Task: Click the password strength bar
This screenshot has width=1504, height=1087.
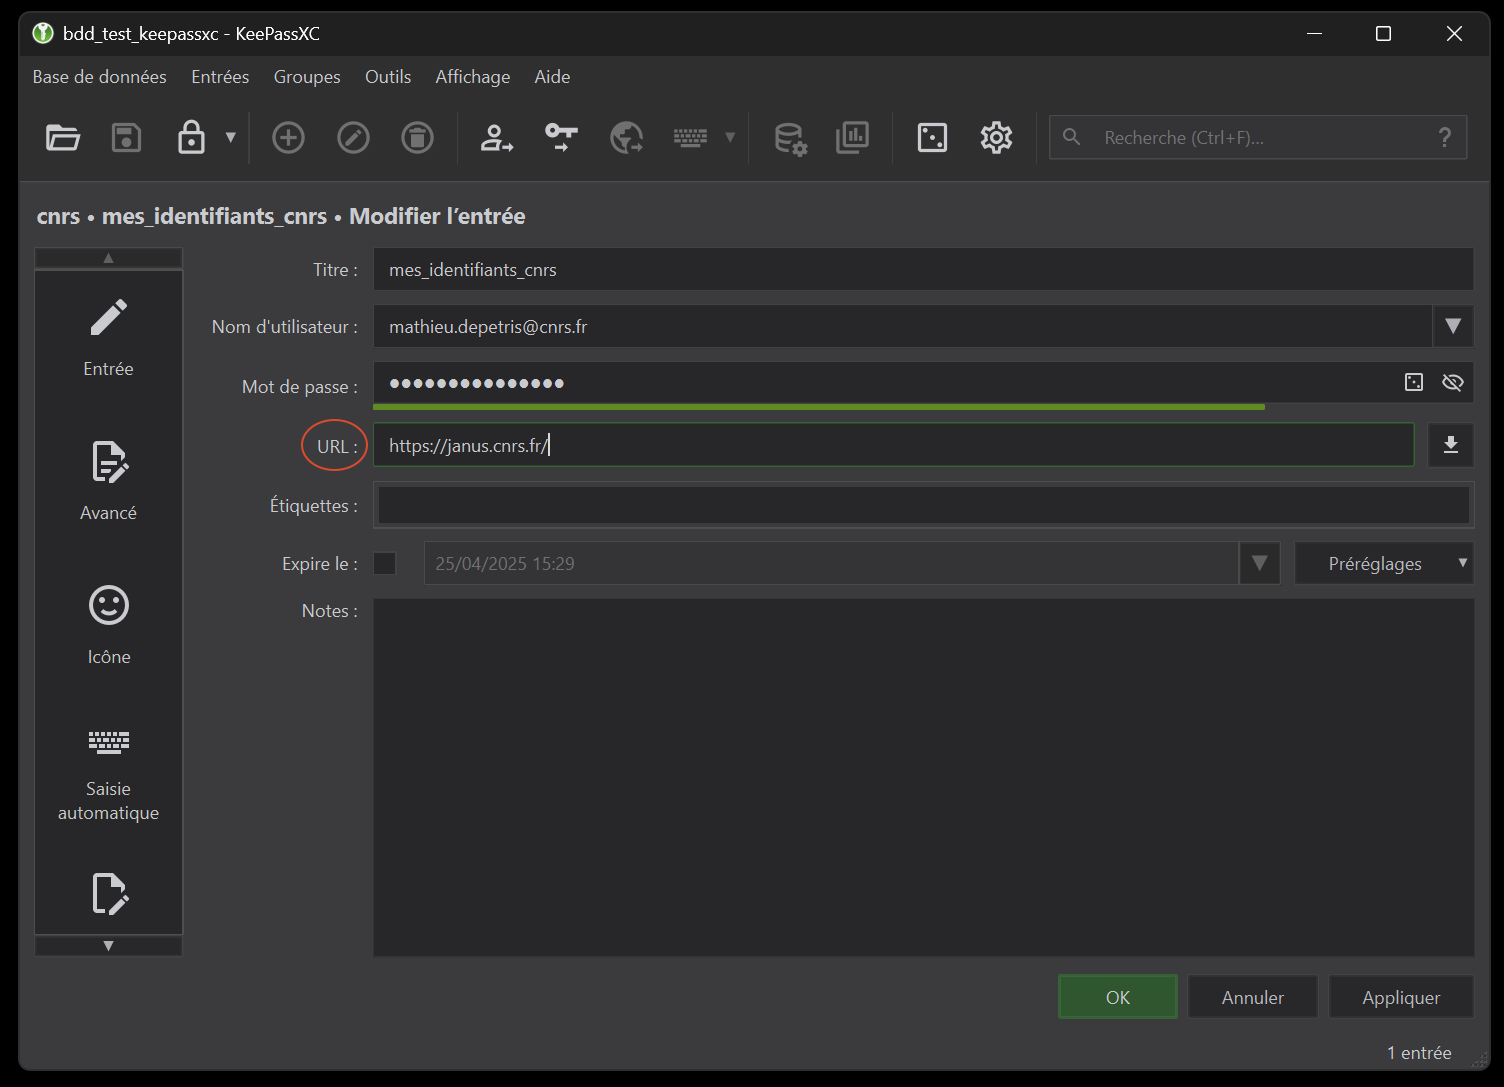Action: click(819, 407)
